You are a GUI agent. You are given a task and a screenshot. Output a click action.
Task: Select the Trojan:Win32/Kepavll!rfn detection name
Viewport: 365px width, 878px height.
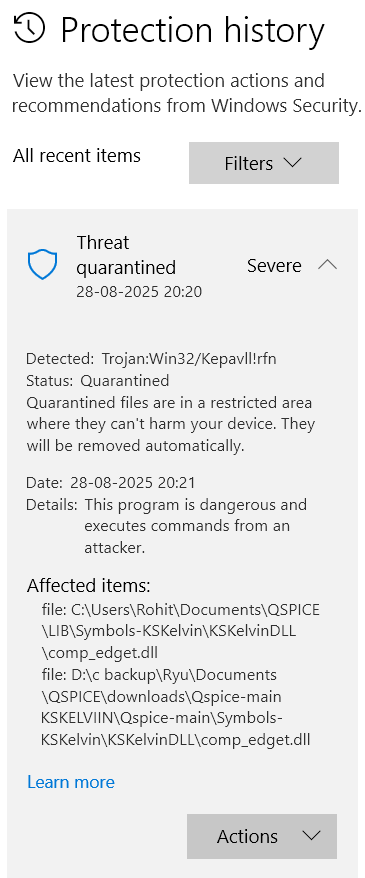pos(189,358)
